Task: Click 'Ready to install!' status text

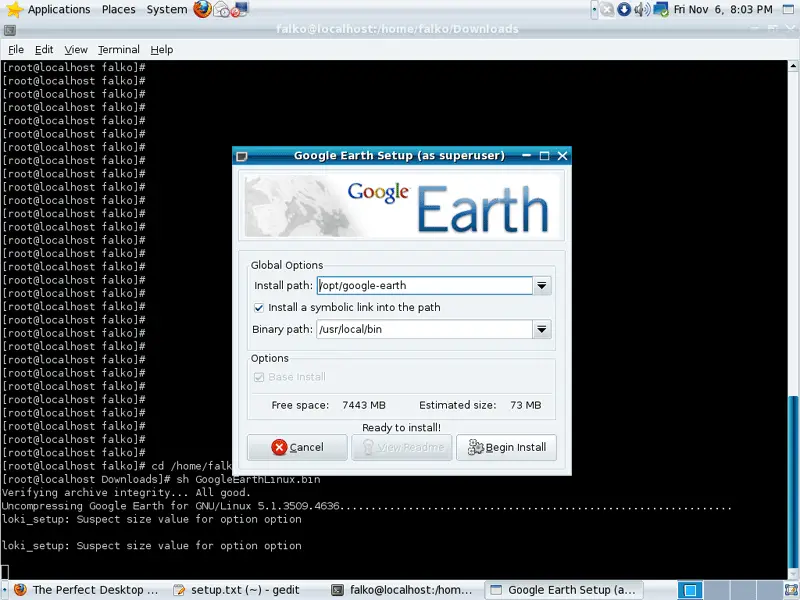Action: pyautogui.click(x=402, y=428)
